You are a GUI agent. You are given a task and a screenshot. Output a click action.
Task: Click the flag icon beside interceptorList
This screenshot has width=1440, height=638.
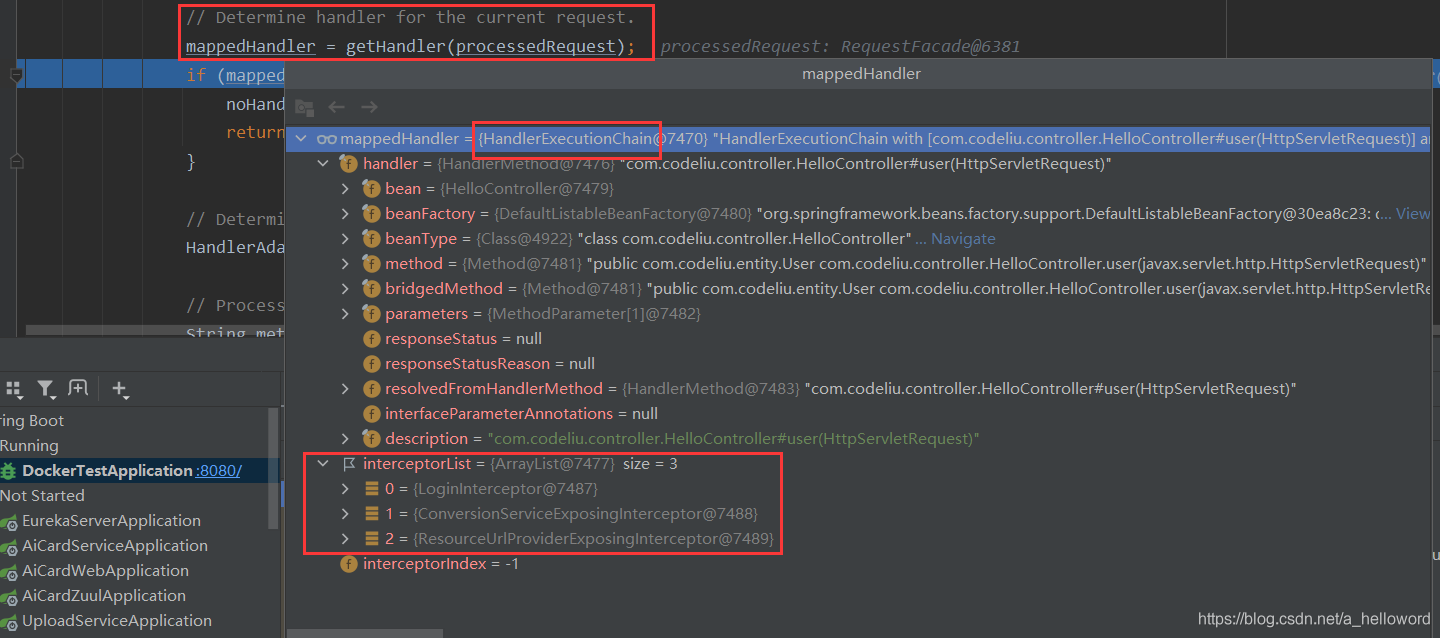(x=349, y=464)
